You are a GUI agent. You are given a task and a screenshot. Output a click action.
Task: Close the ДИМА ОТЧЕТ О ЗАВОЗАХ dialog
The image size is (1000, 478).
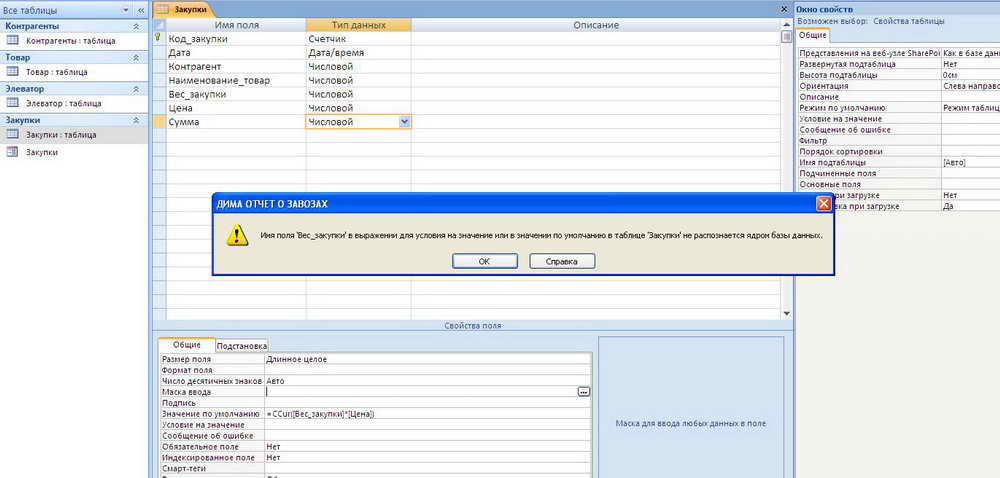pos(823,204)
